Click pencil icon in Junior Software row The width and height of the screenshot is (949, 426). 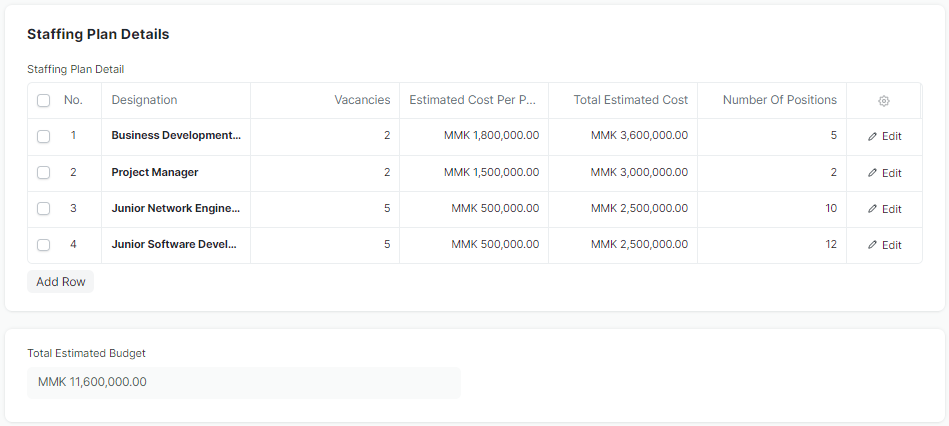coord(872,245)
